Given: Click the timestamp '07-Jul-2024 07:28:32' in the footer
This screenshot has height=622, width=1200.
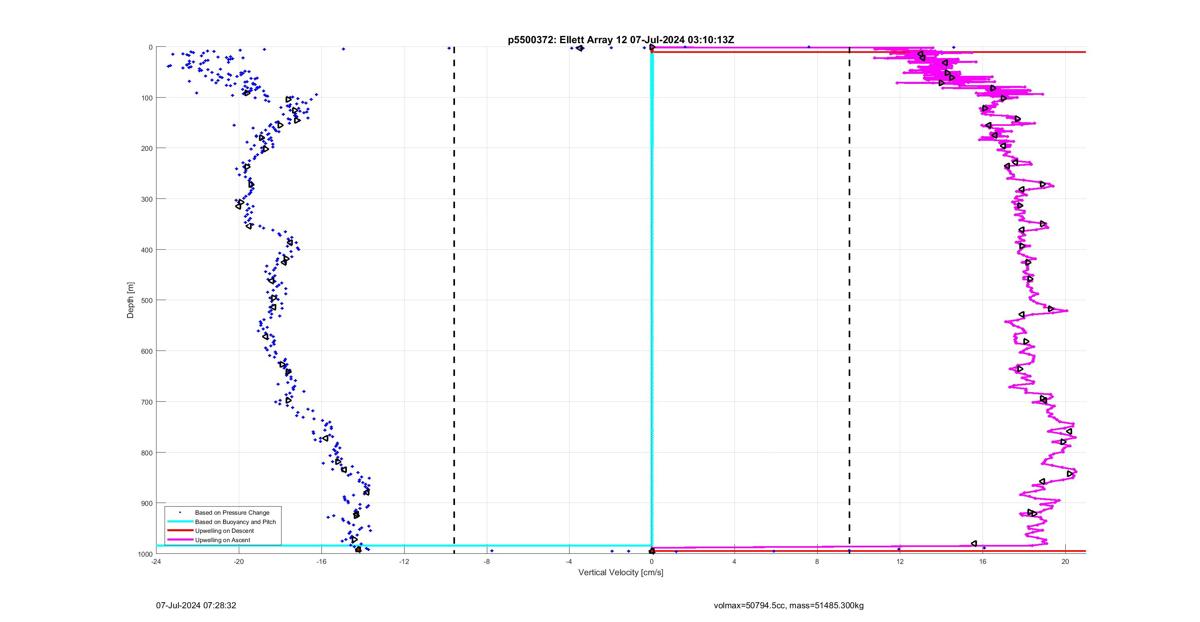Looking at the screenshot, I should 196,605.
